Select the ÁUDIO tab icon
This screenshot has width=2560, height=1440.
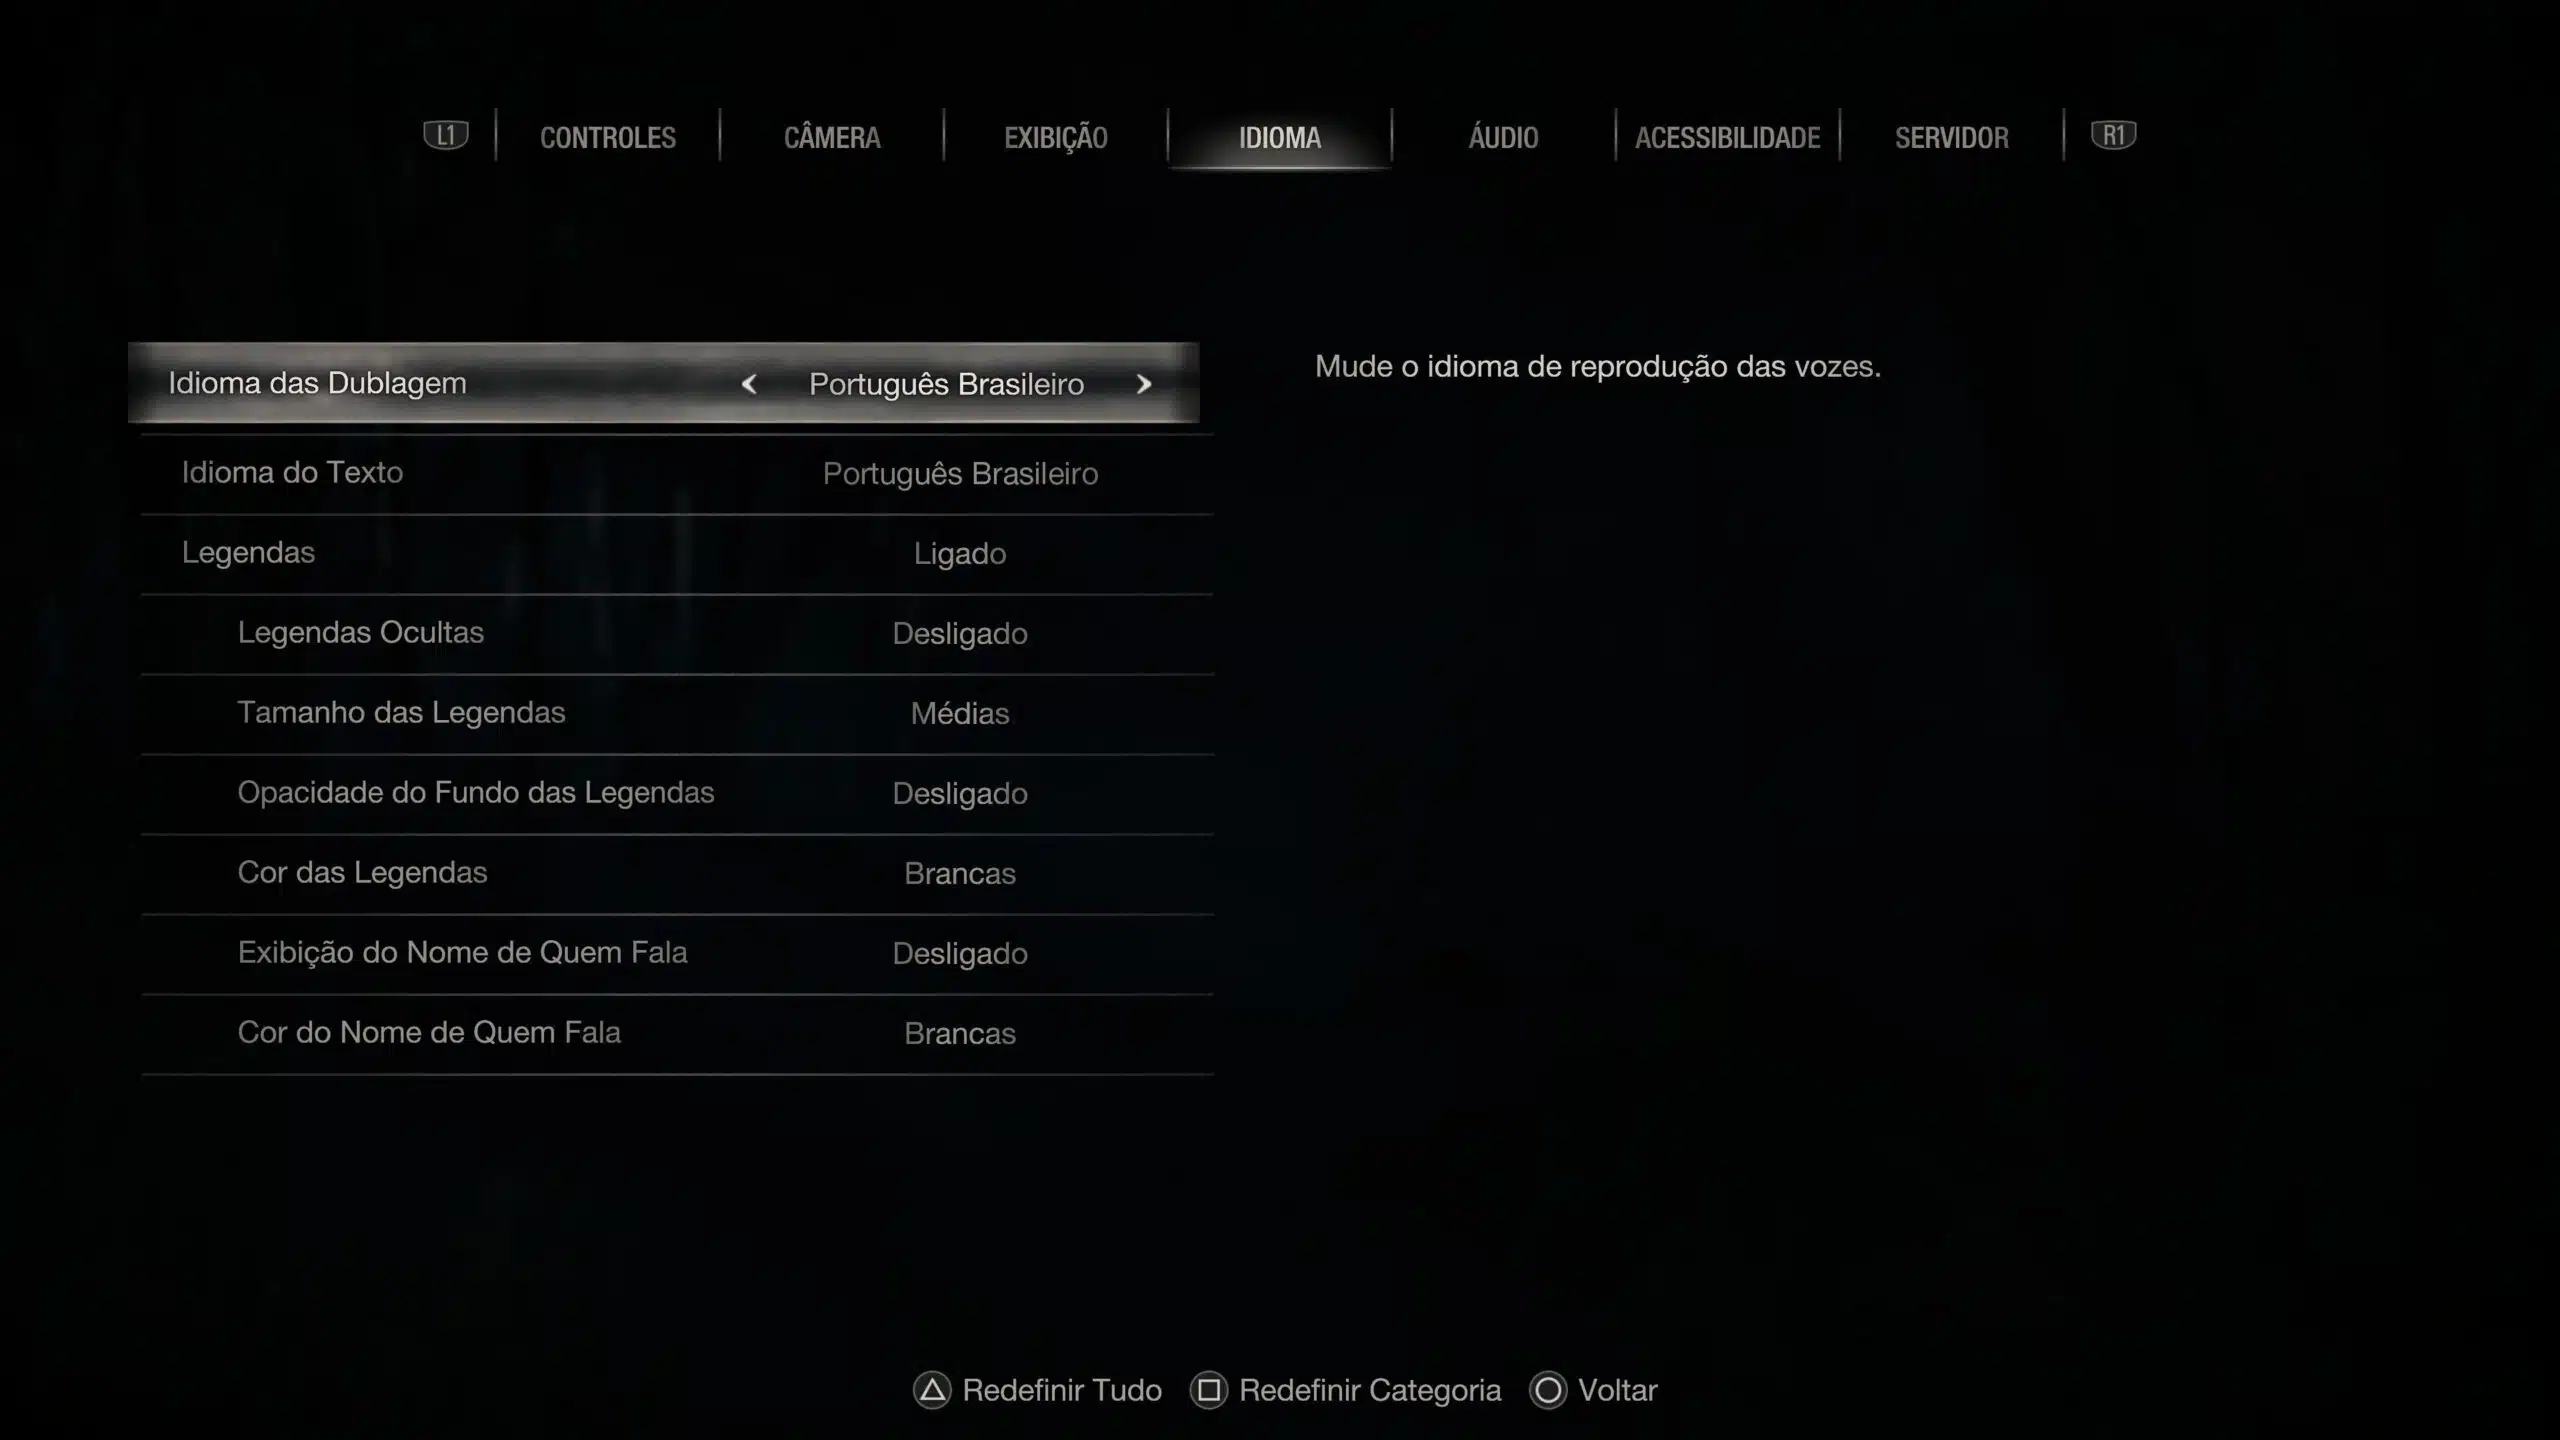1503,137
